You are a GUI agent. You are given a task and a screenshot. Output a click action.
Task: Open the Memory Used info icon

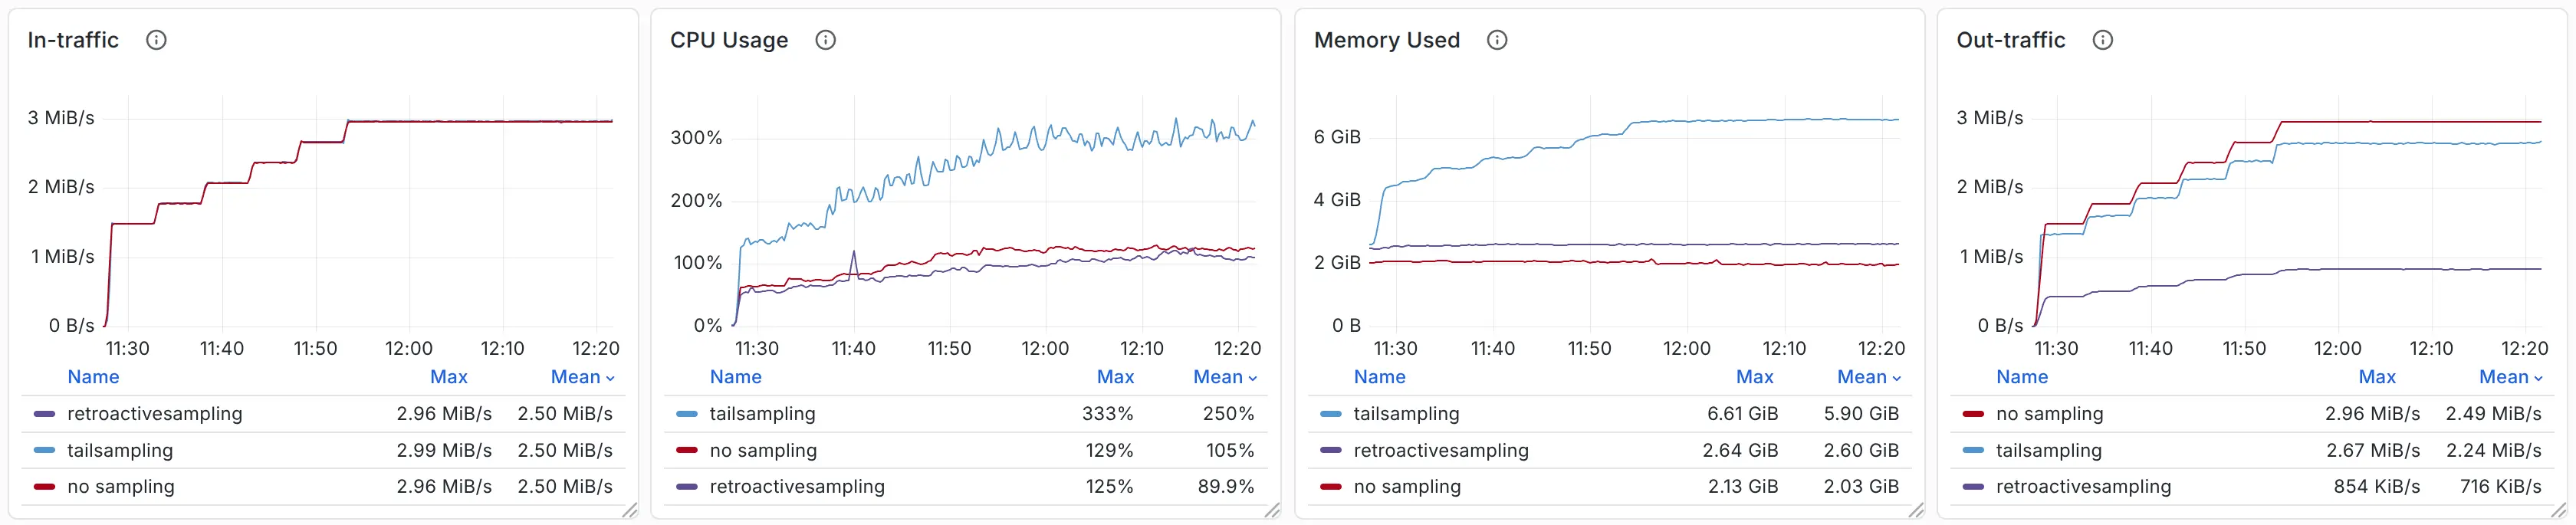coord(1496,40)
